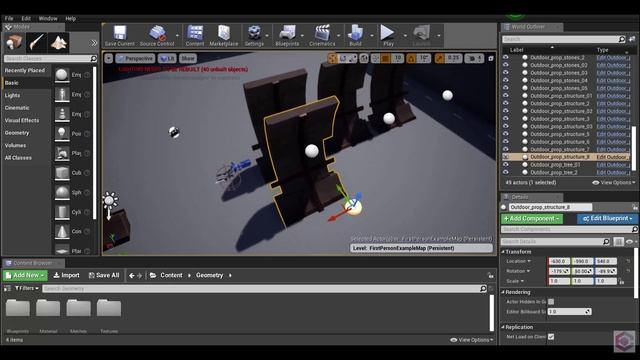The image size is (640, 360).
Task: Open the Edit menu
Action: coord(26,18)
